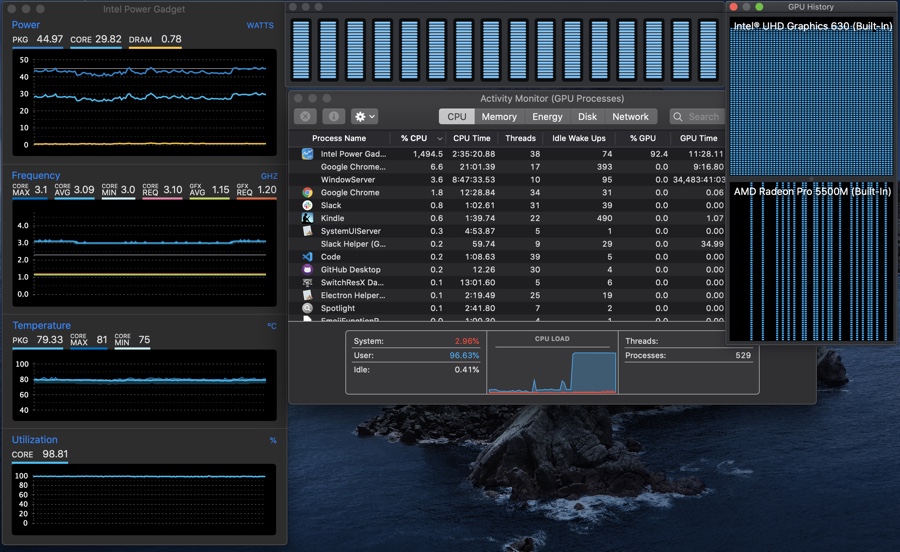Viewport: 900px width, 552px height.
Task: Click the Search field in Activity Monitor
Action: point(697,116)
